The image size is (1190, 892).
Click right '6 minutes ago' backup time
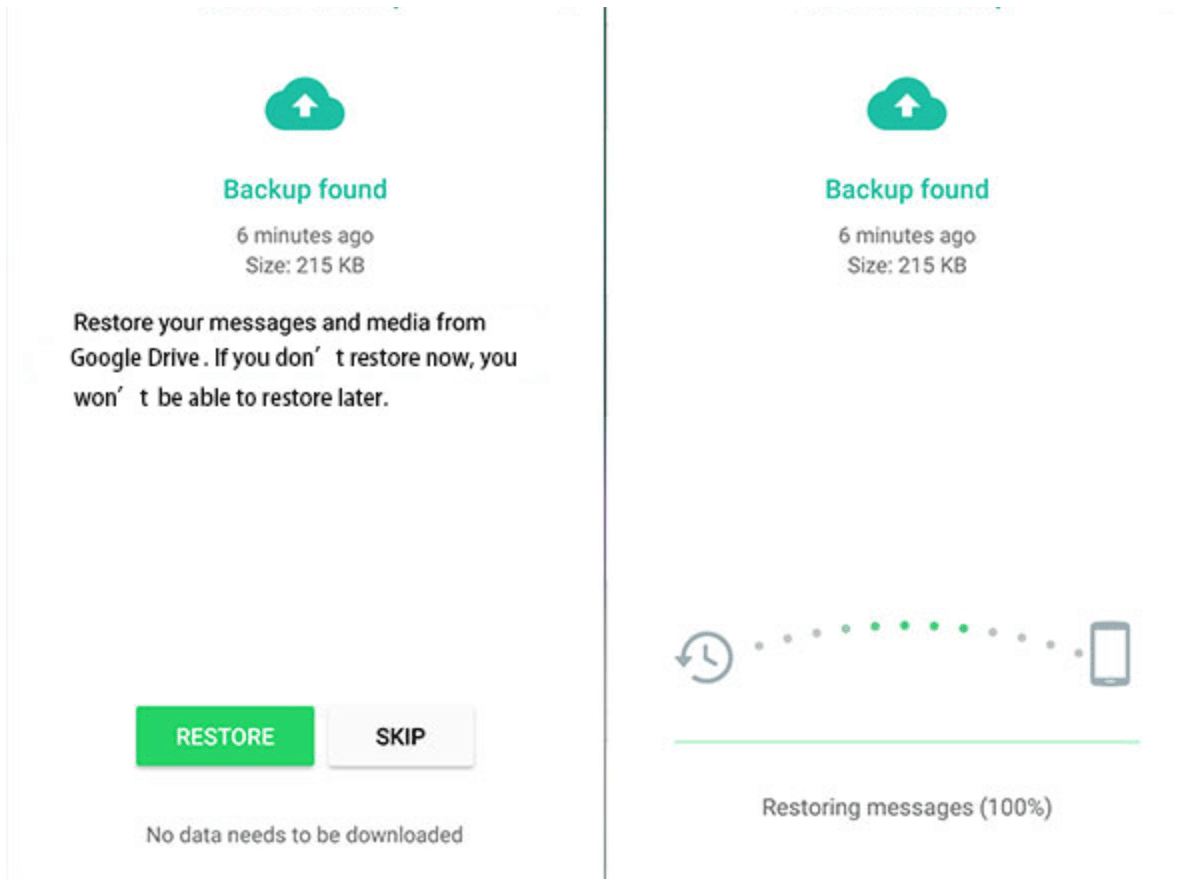tap(907, 235)
